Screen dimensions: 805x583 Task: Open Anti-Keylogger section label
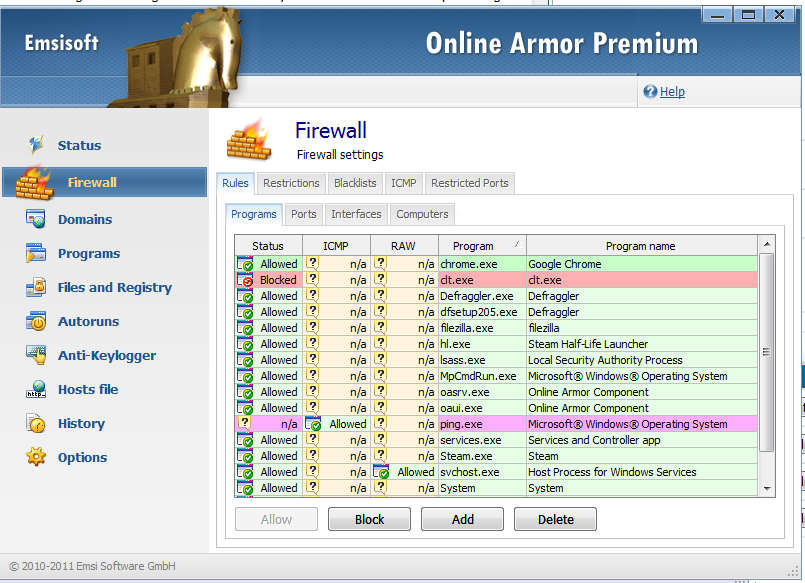(107, 355)
